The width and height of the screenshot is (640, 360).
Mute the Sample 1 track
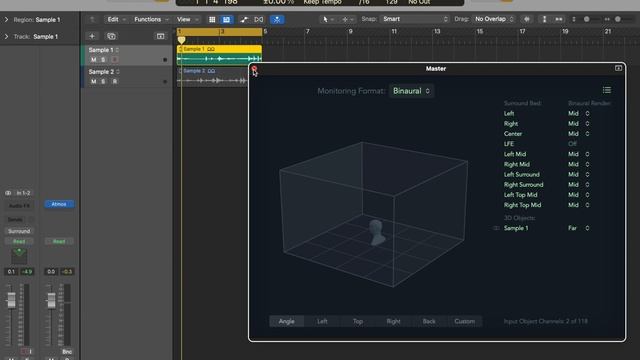point(93,60)
